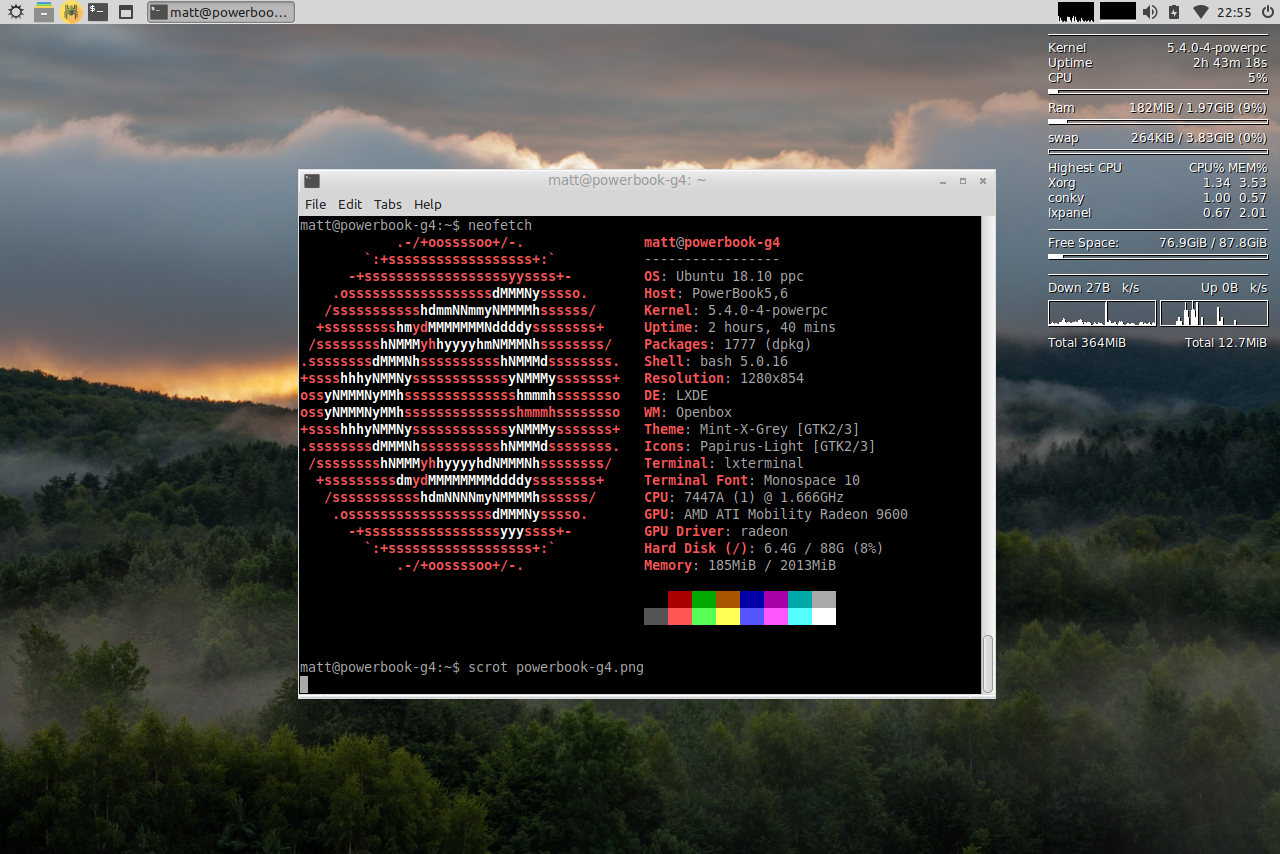Image resolution: width=1280 pixels, height=854 pixels.
Task: Open the Tabs menu in lxterminal
Action: (x=388, y=204)
